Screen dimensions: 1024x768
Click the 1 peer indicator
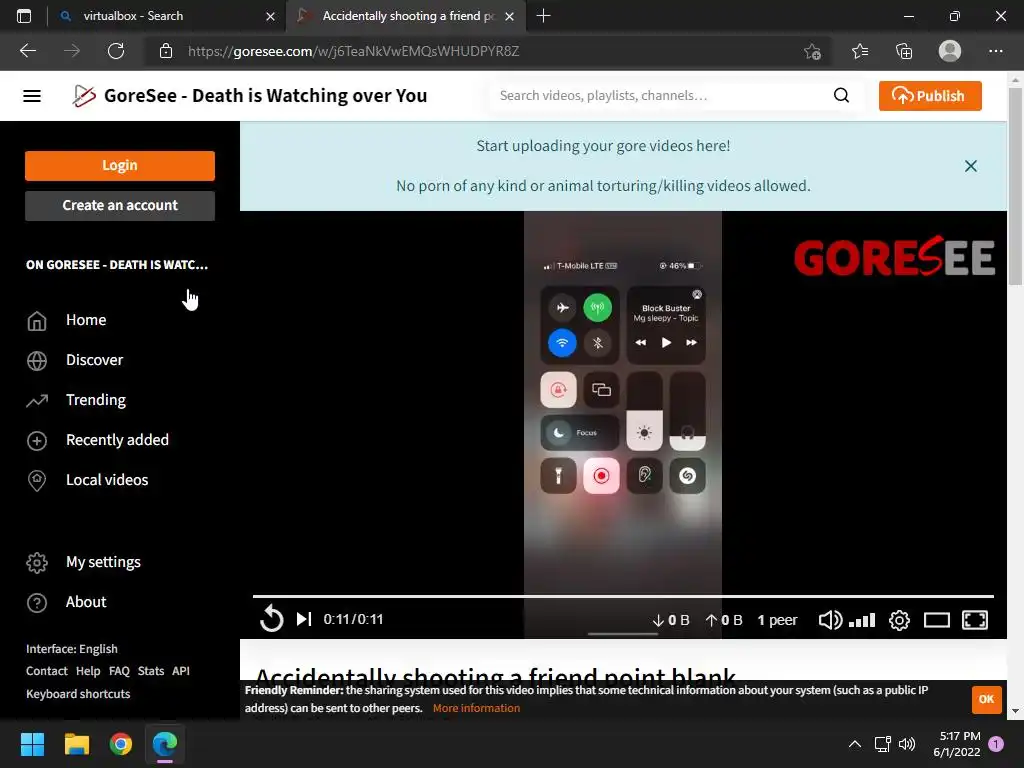click(777, 620)
